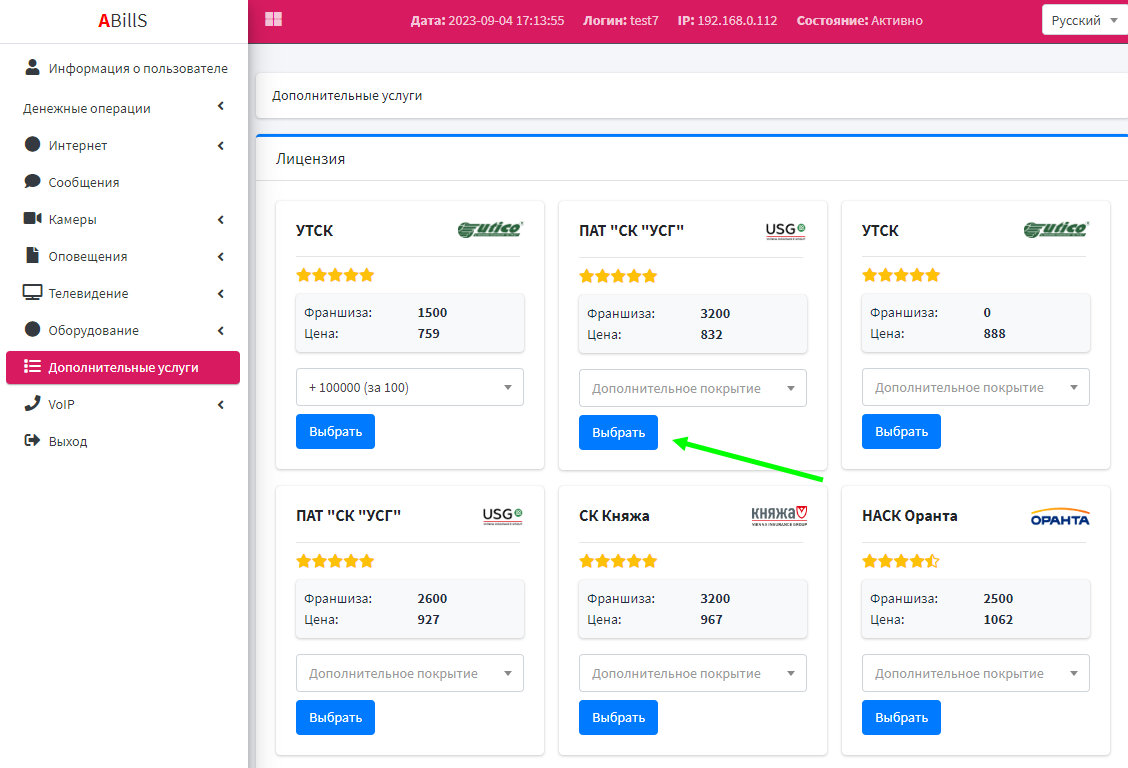The width and height of the screenshot is (1128, 768).
Task: Click the Телевидение monitor icon
Action: (x=32, y=292)
